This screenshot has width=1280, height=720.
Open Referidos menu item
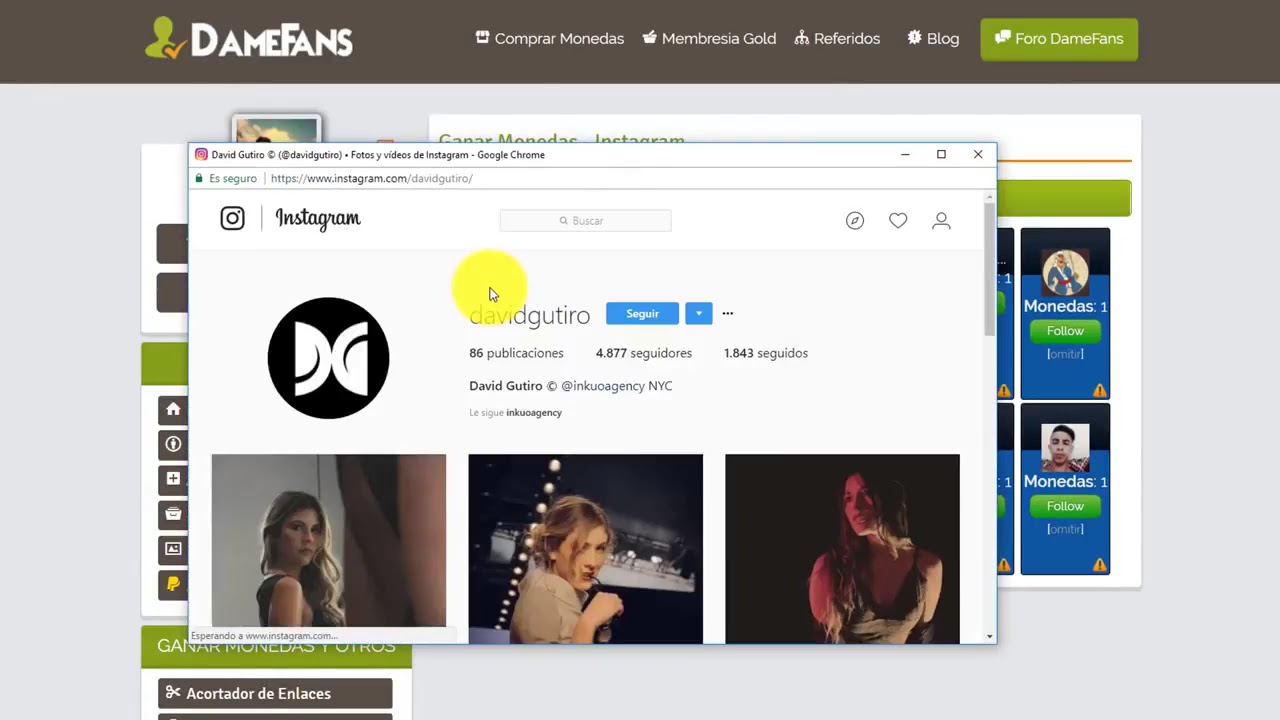point(837,39)
